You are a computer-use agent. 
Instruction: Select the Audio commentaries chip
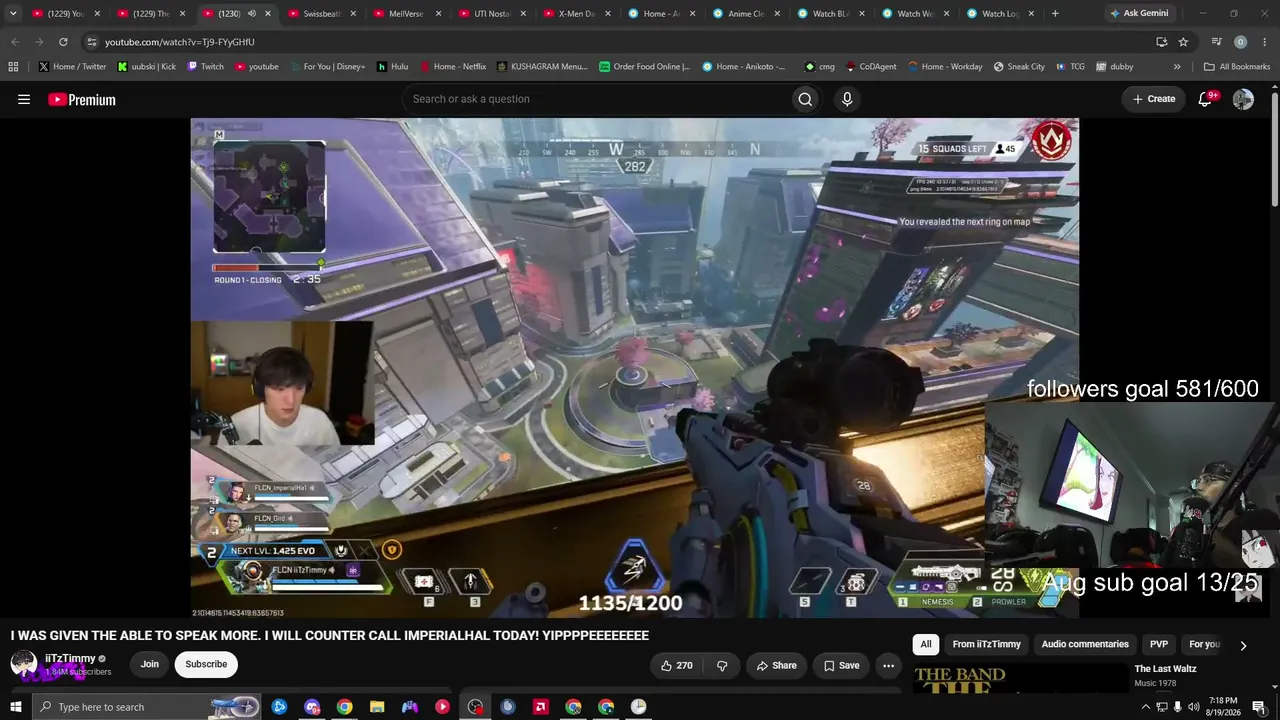pyautogui.click(x=1085, y=645)
